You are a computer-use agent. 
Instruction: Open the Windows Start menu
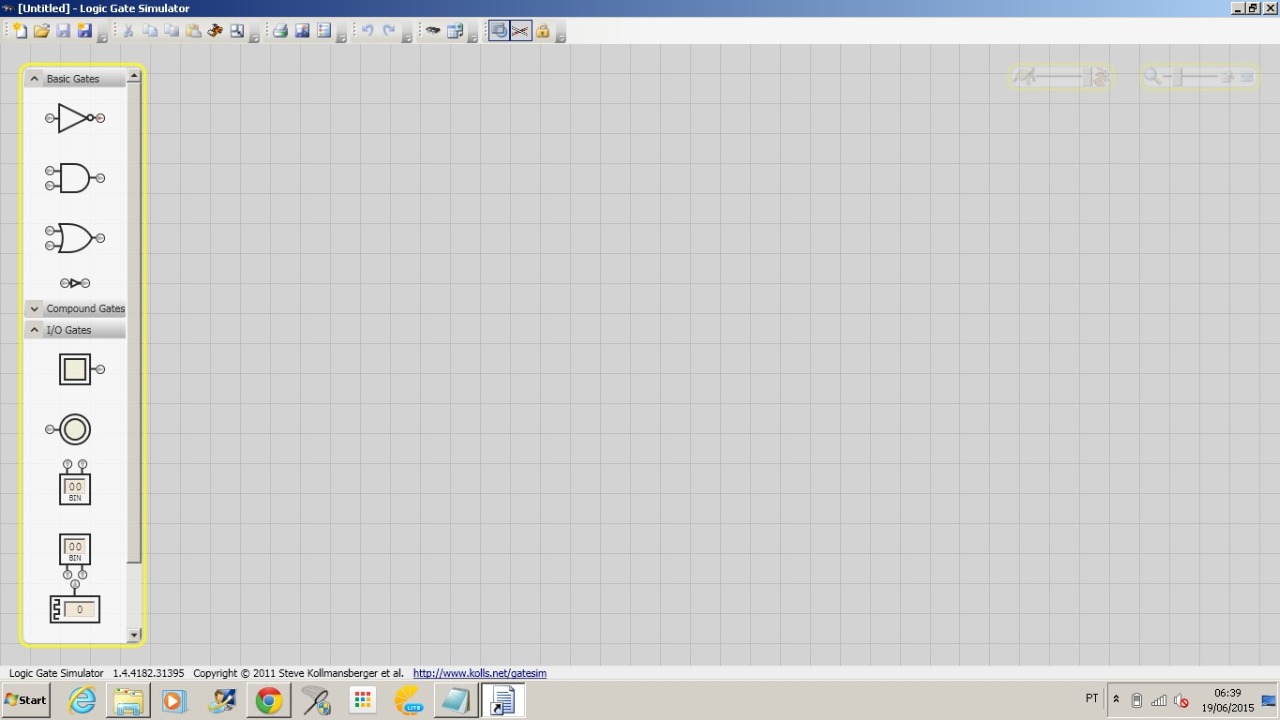(x=26, y=700)
